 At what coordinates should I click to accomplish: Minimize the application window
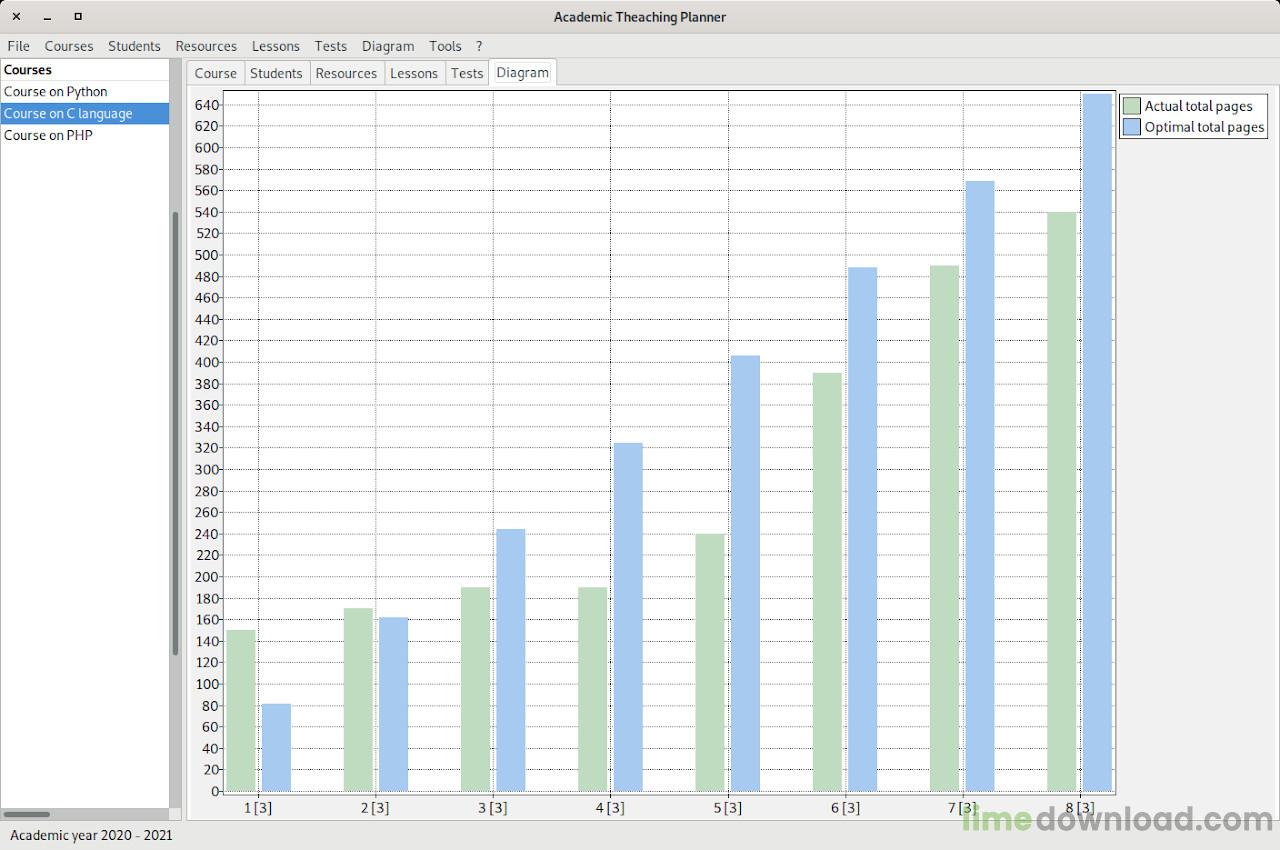47,17
